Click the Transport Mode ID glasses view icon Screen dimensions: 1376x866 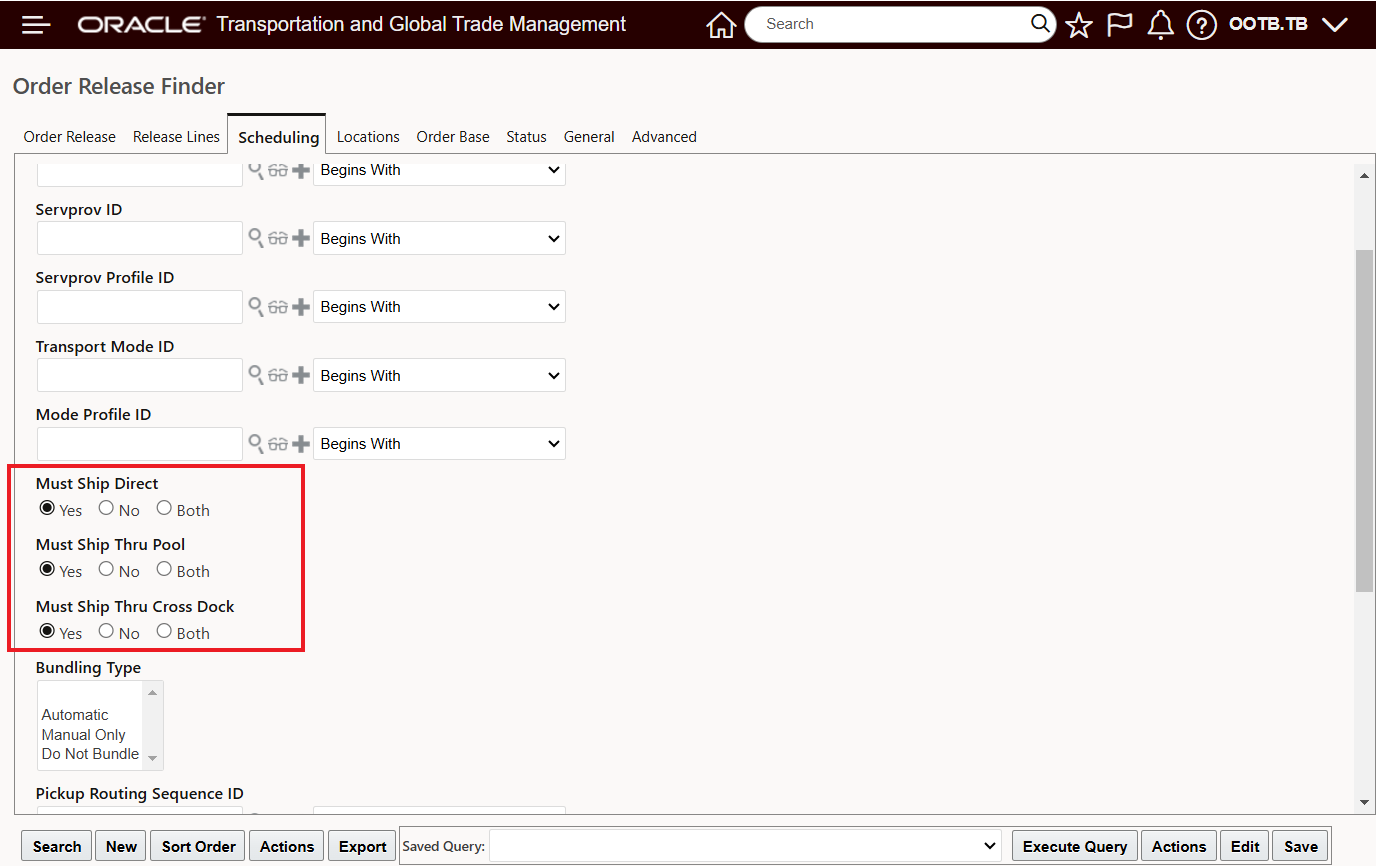coord(278,376)
